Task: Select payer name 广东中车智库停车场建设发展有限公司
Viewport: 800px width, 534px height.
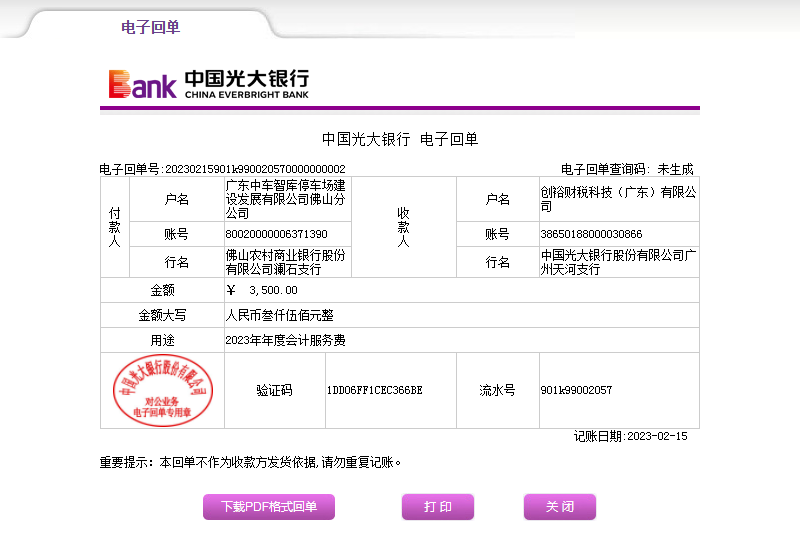Action: (x=286, y=199)
